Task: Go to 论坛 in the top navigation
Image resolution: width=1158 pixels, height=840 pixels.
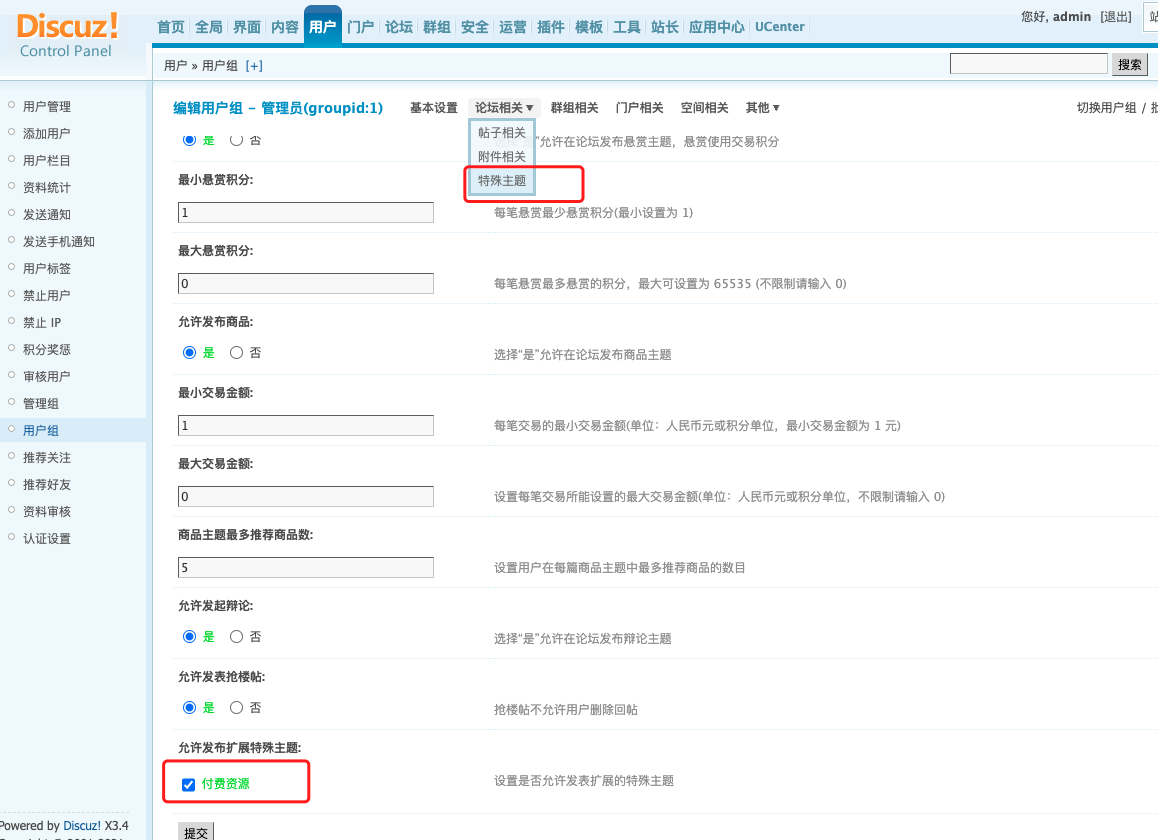Action: (399, 27)
